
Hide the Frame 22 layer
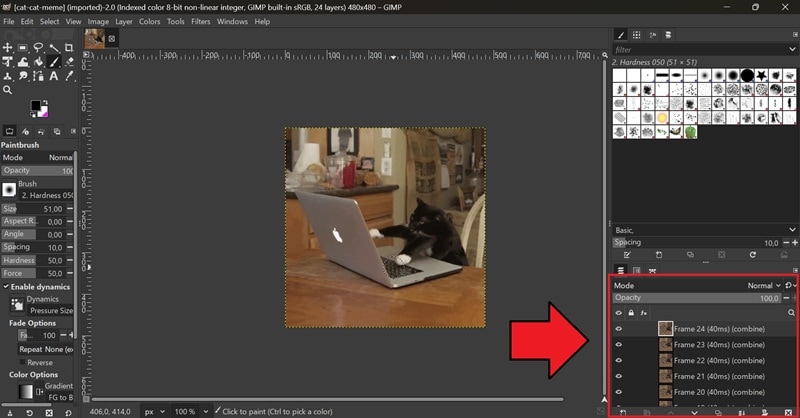pyautogui.click(x=619, y=360)
